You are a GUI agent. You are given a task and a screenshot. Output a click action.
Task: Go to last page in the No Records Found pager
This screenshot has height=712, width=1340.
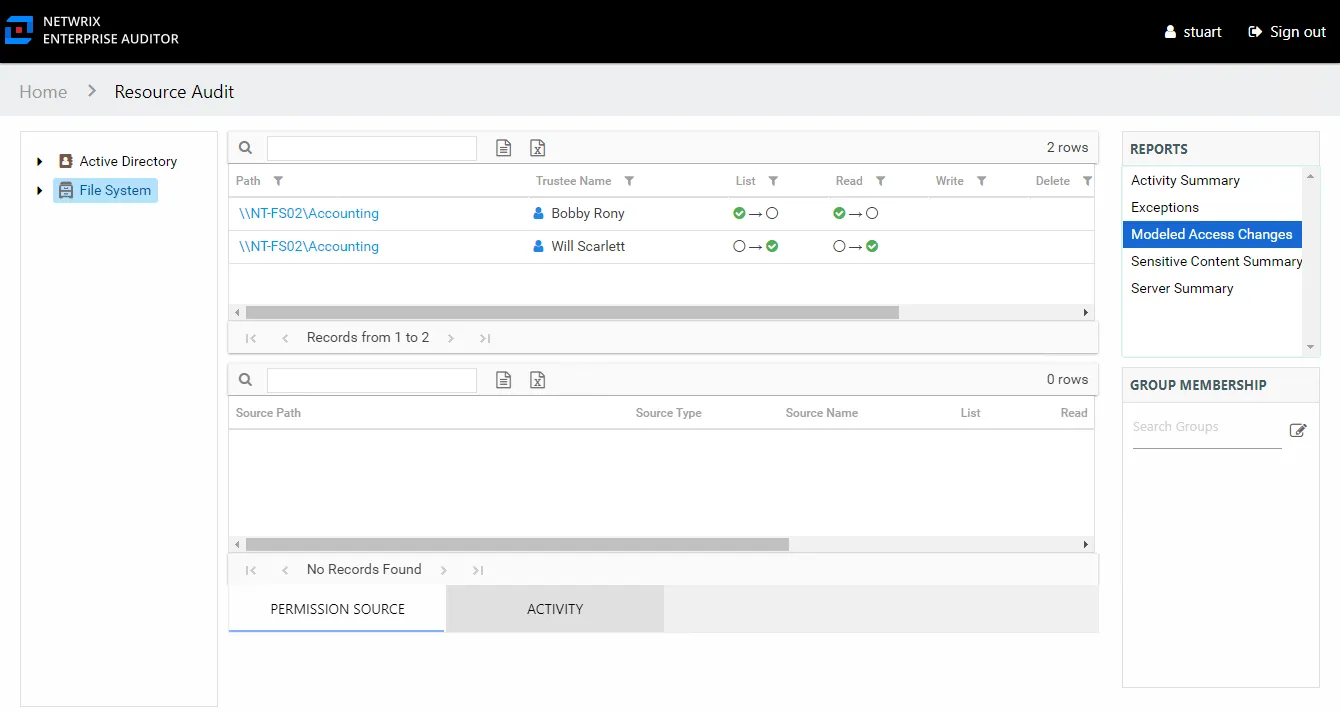coord(478,570)
